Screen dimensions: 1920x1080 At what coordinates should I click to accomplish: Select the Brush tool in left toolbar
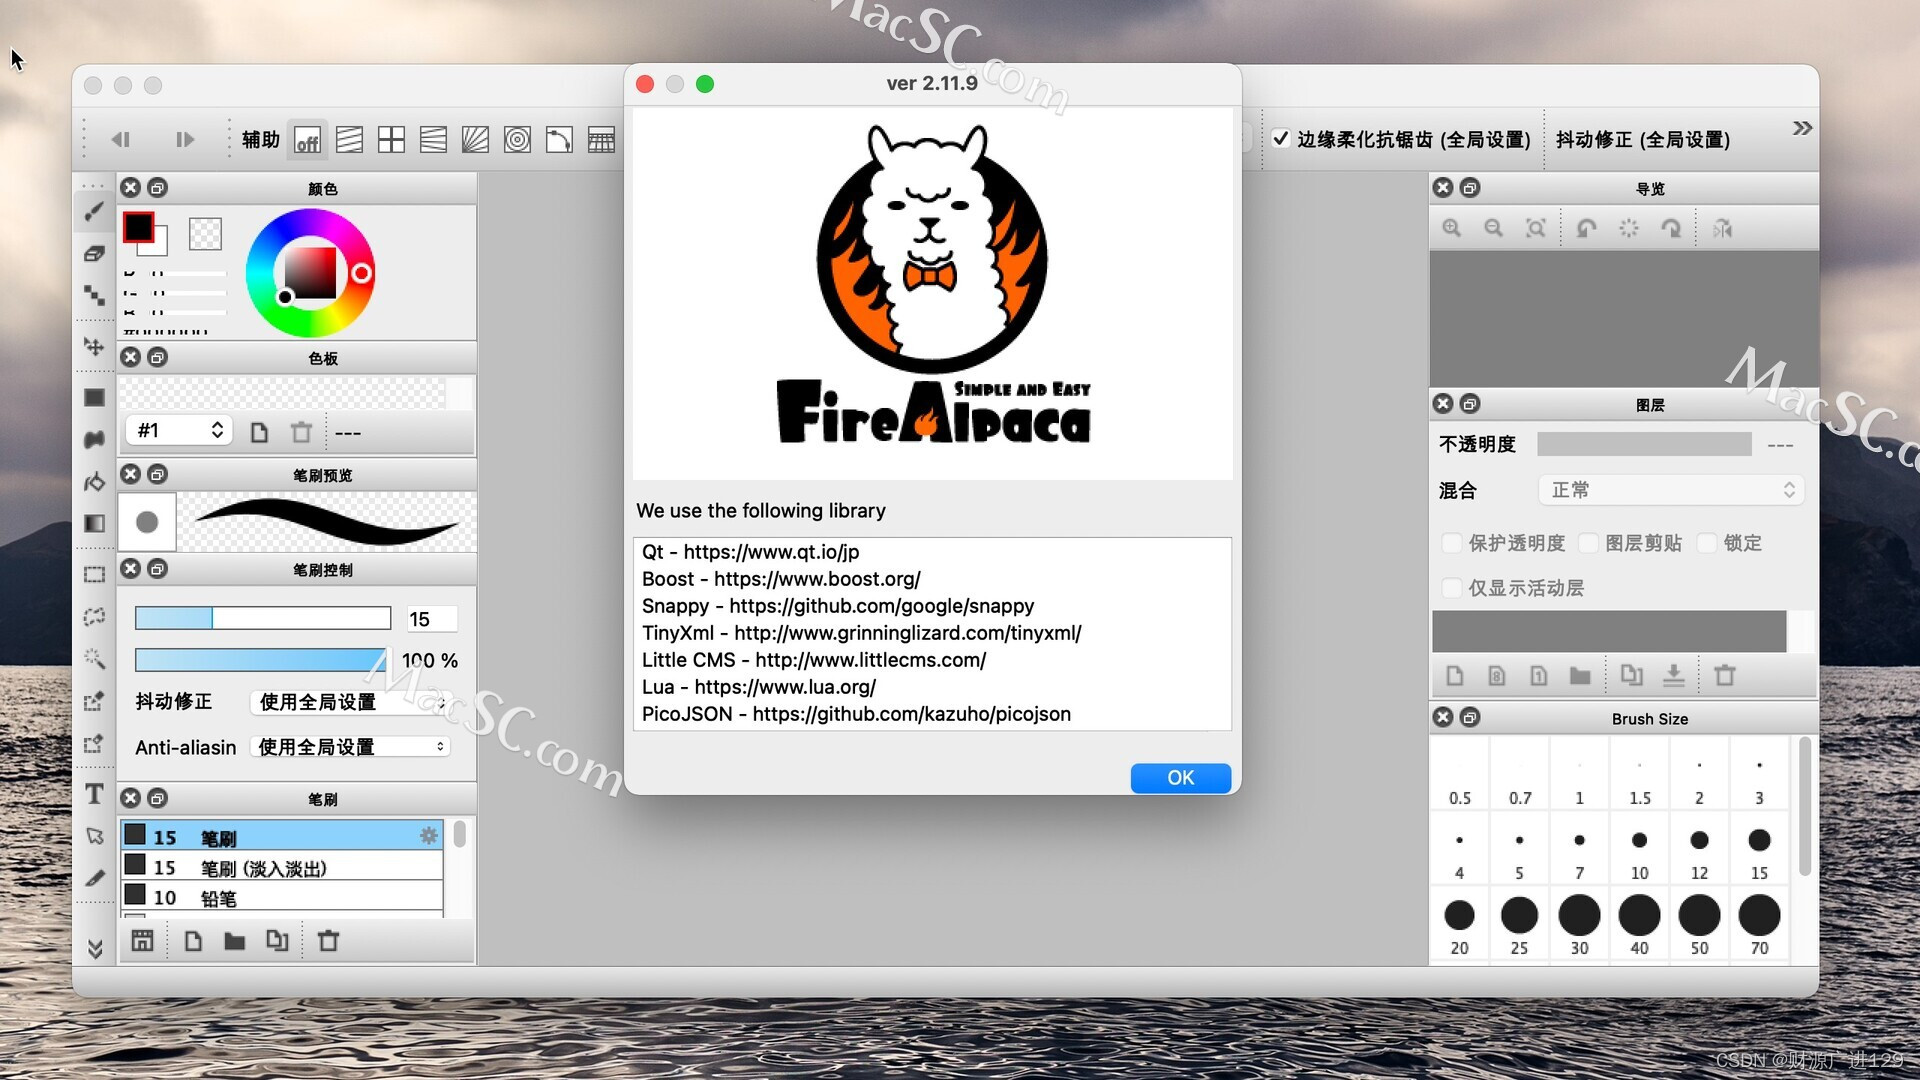[94, 211]
